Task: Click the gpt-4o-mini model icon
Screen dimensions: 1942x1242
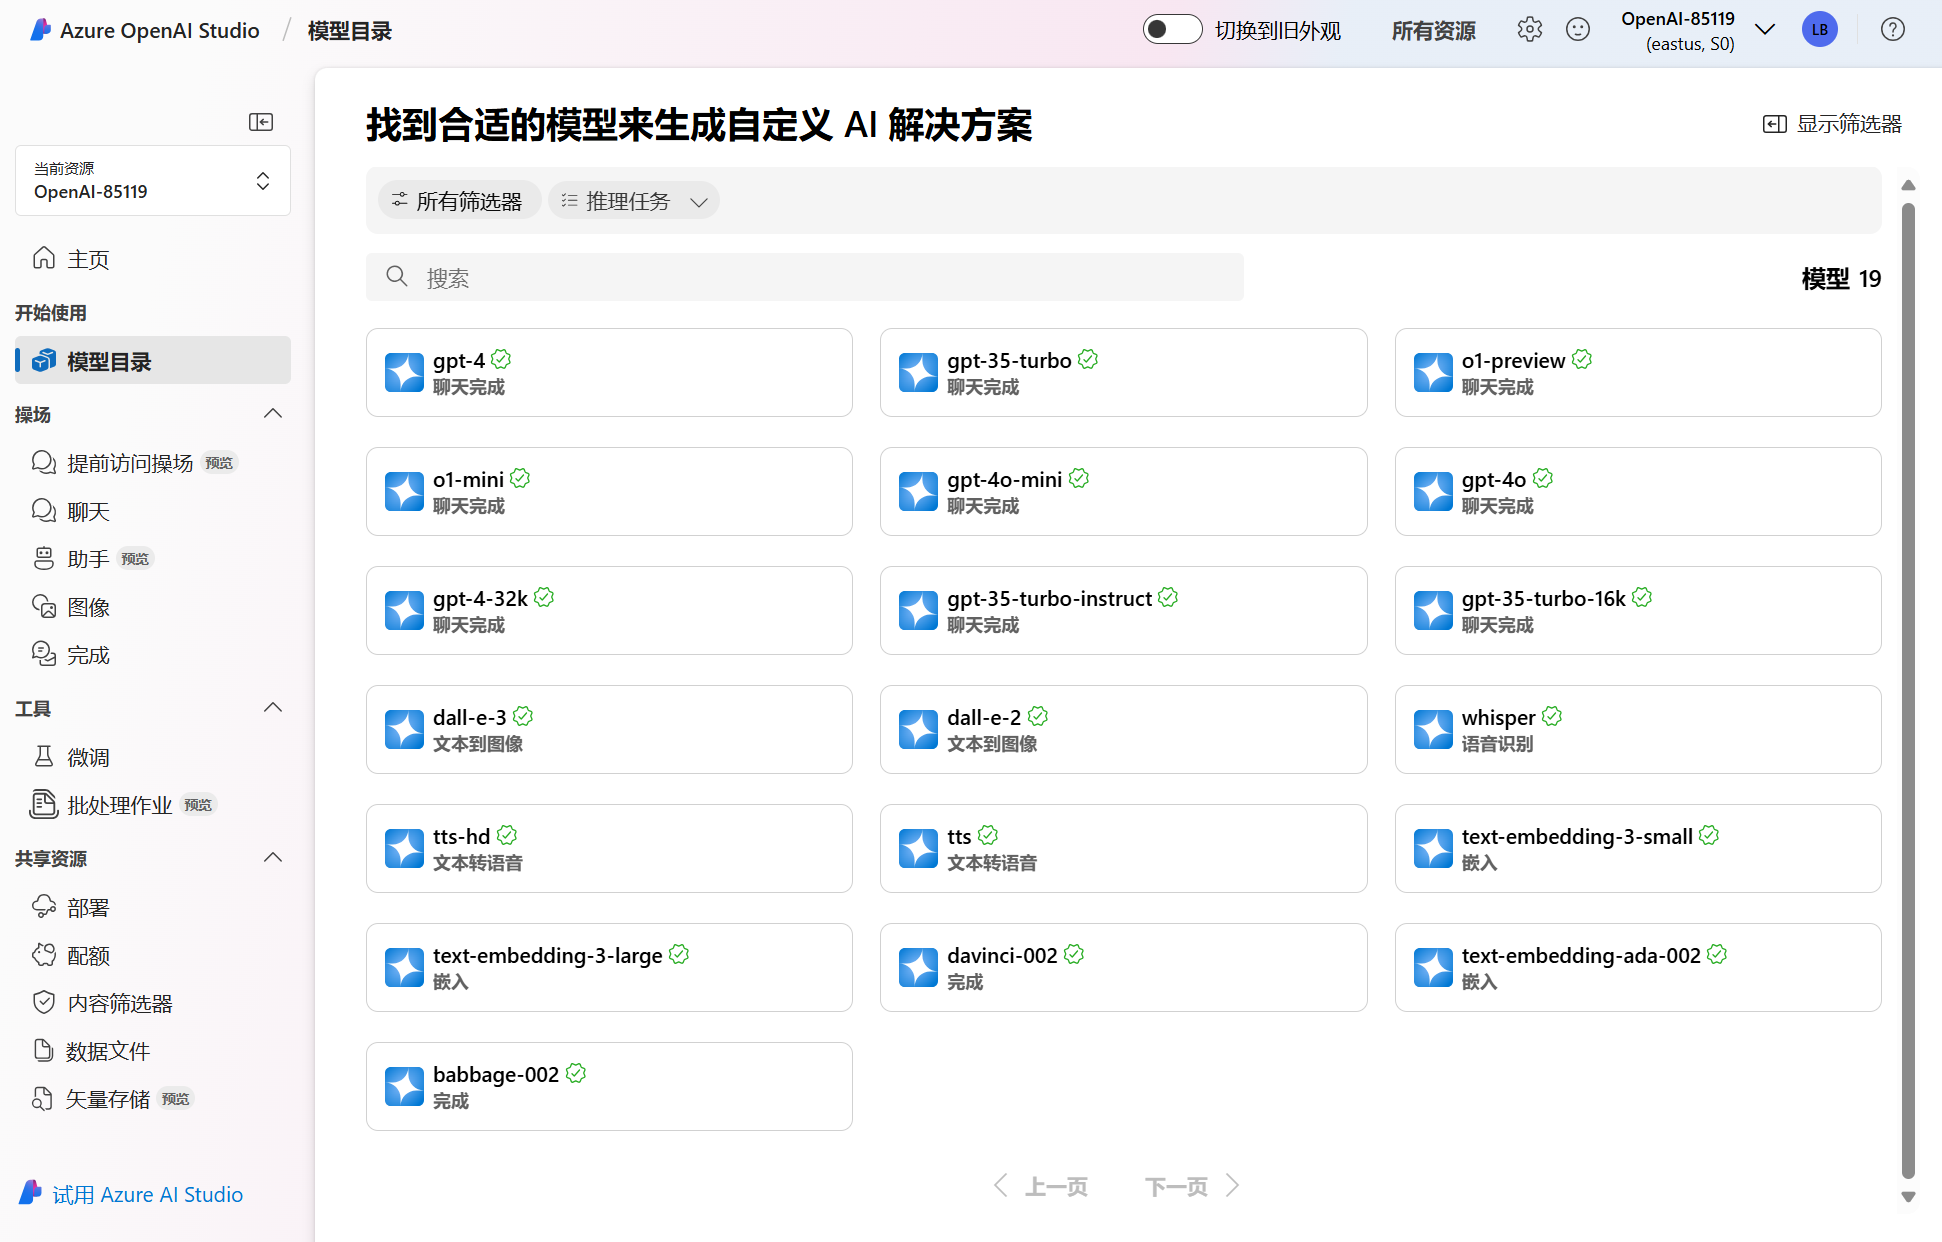Action: click(918, 491)
